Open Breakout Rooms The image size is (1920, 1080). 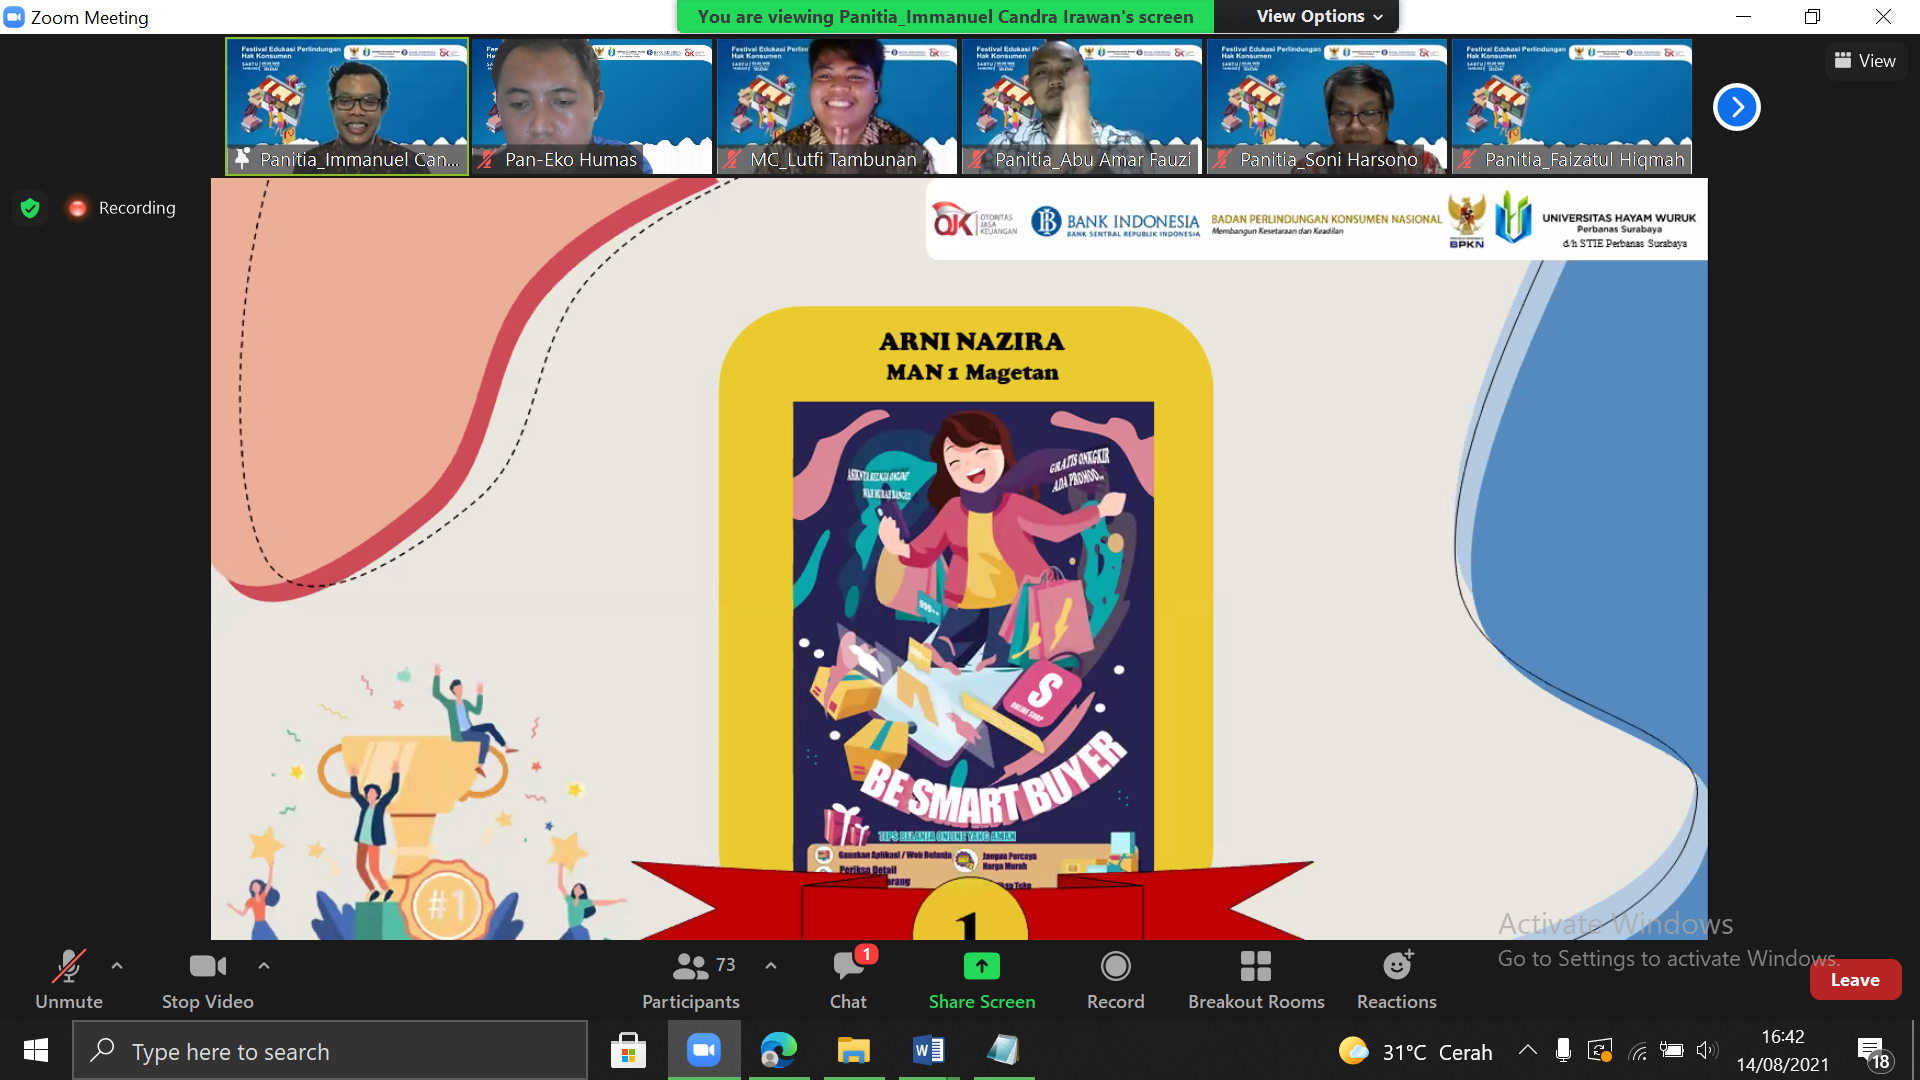pyautogui.click(x=1256, y=980)
